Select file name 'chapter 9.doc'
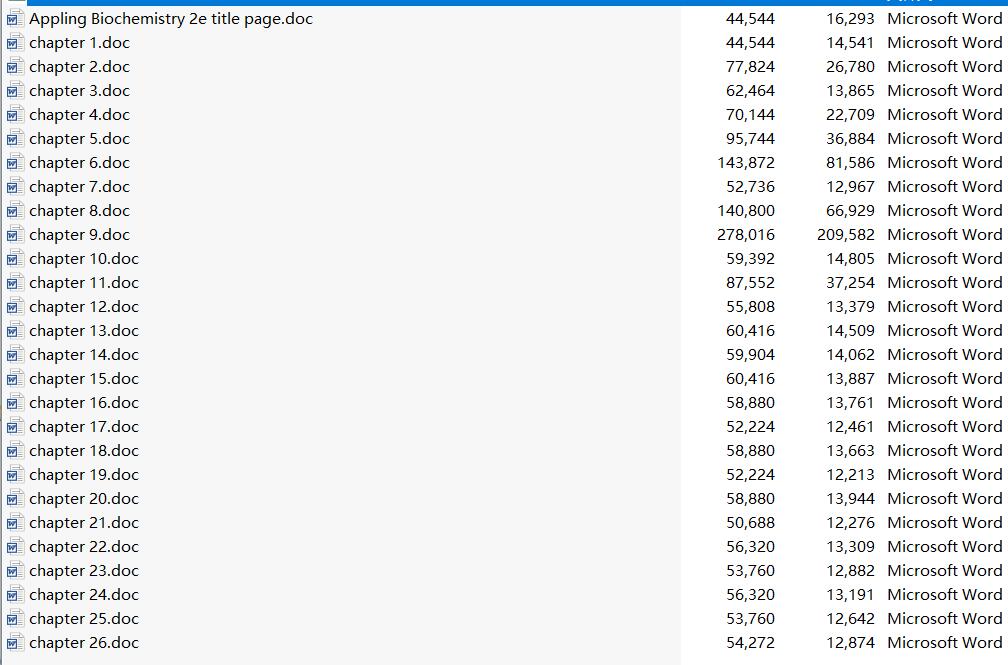 coord(80,235)
